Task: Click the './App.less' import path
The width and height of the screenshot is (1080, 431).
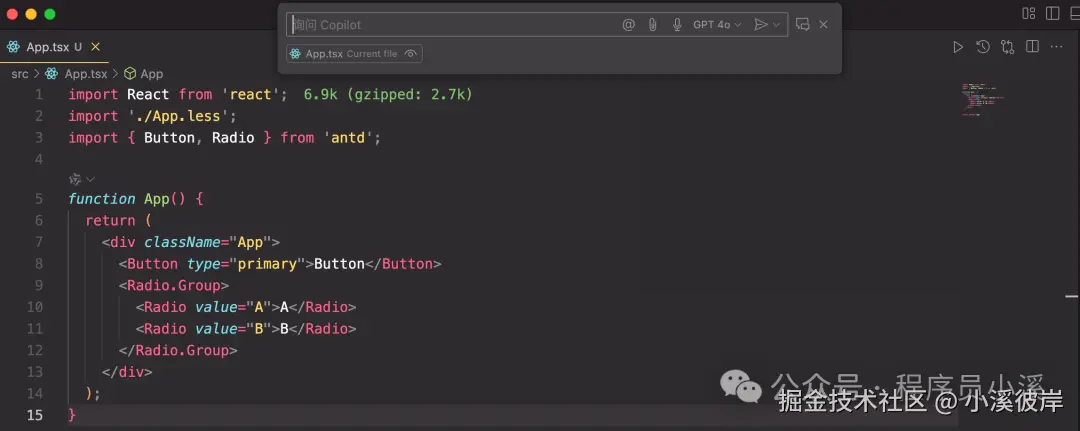Action: 178,116
